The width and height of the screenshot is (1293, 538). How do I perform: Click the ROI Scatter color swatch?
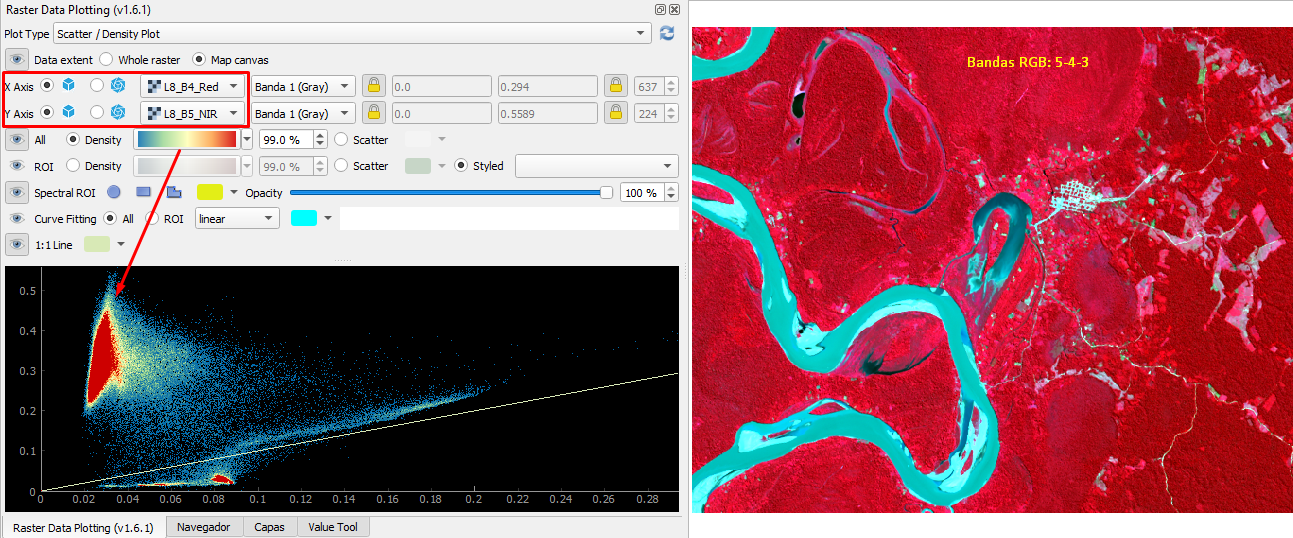[x=417, y=166]
